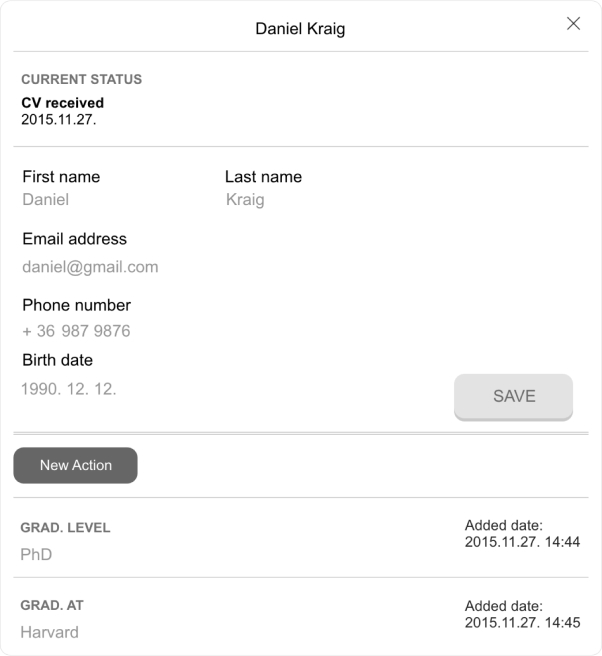Click the GRAD. LEVEL heading
The image size is (602, 656).
(x=65, y=528)
